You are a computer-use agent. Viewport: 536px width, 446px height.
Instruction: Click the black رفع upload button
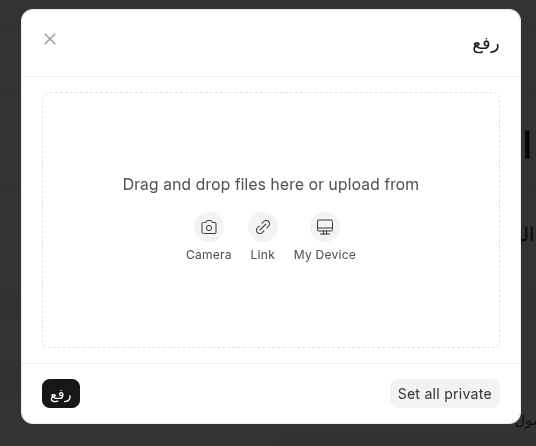(x=61, y=393)
